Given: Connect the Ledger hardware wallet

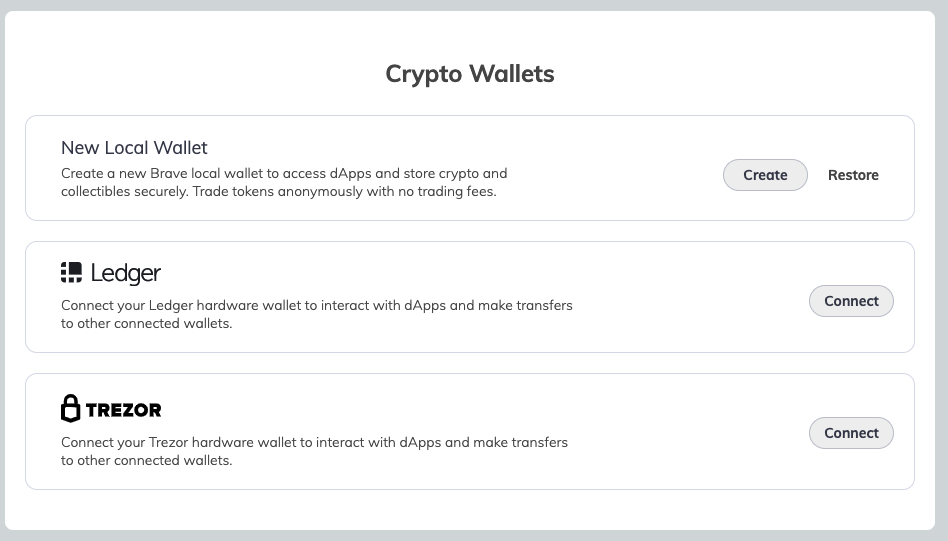Looking at the screenshot, I should coord(851,301).
